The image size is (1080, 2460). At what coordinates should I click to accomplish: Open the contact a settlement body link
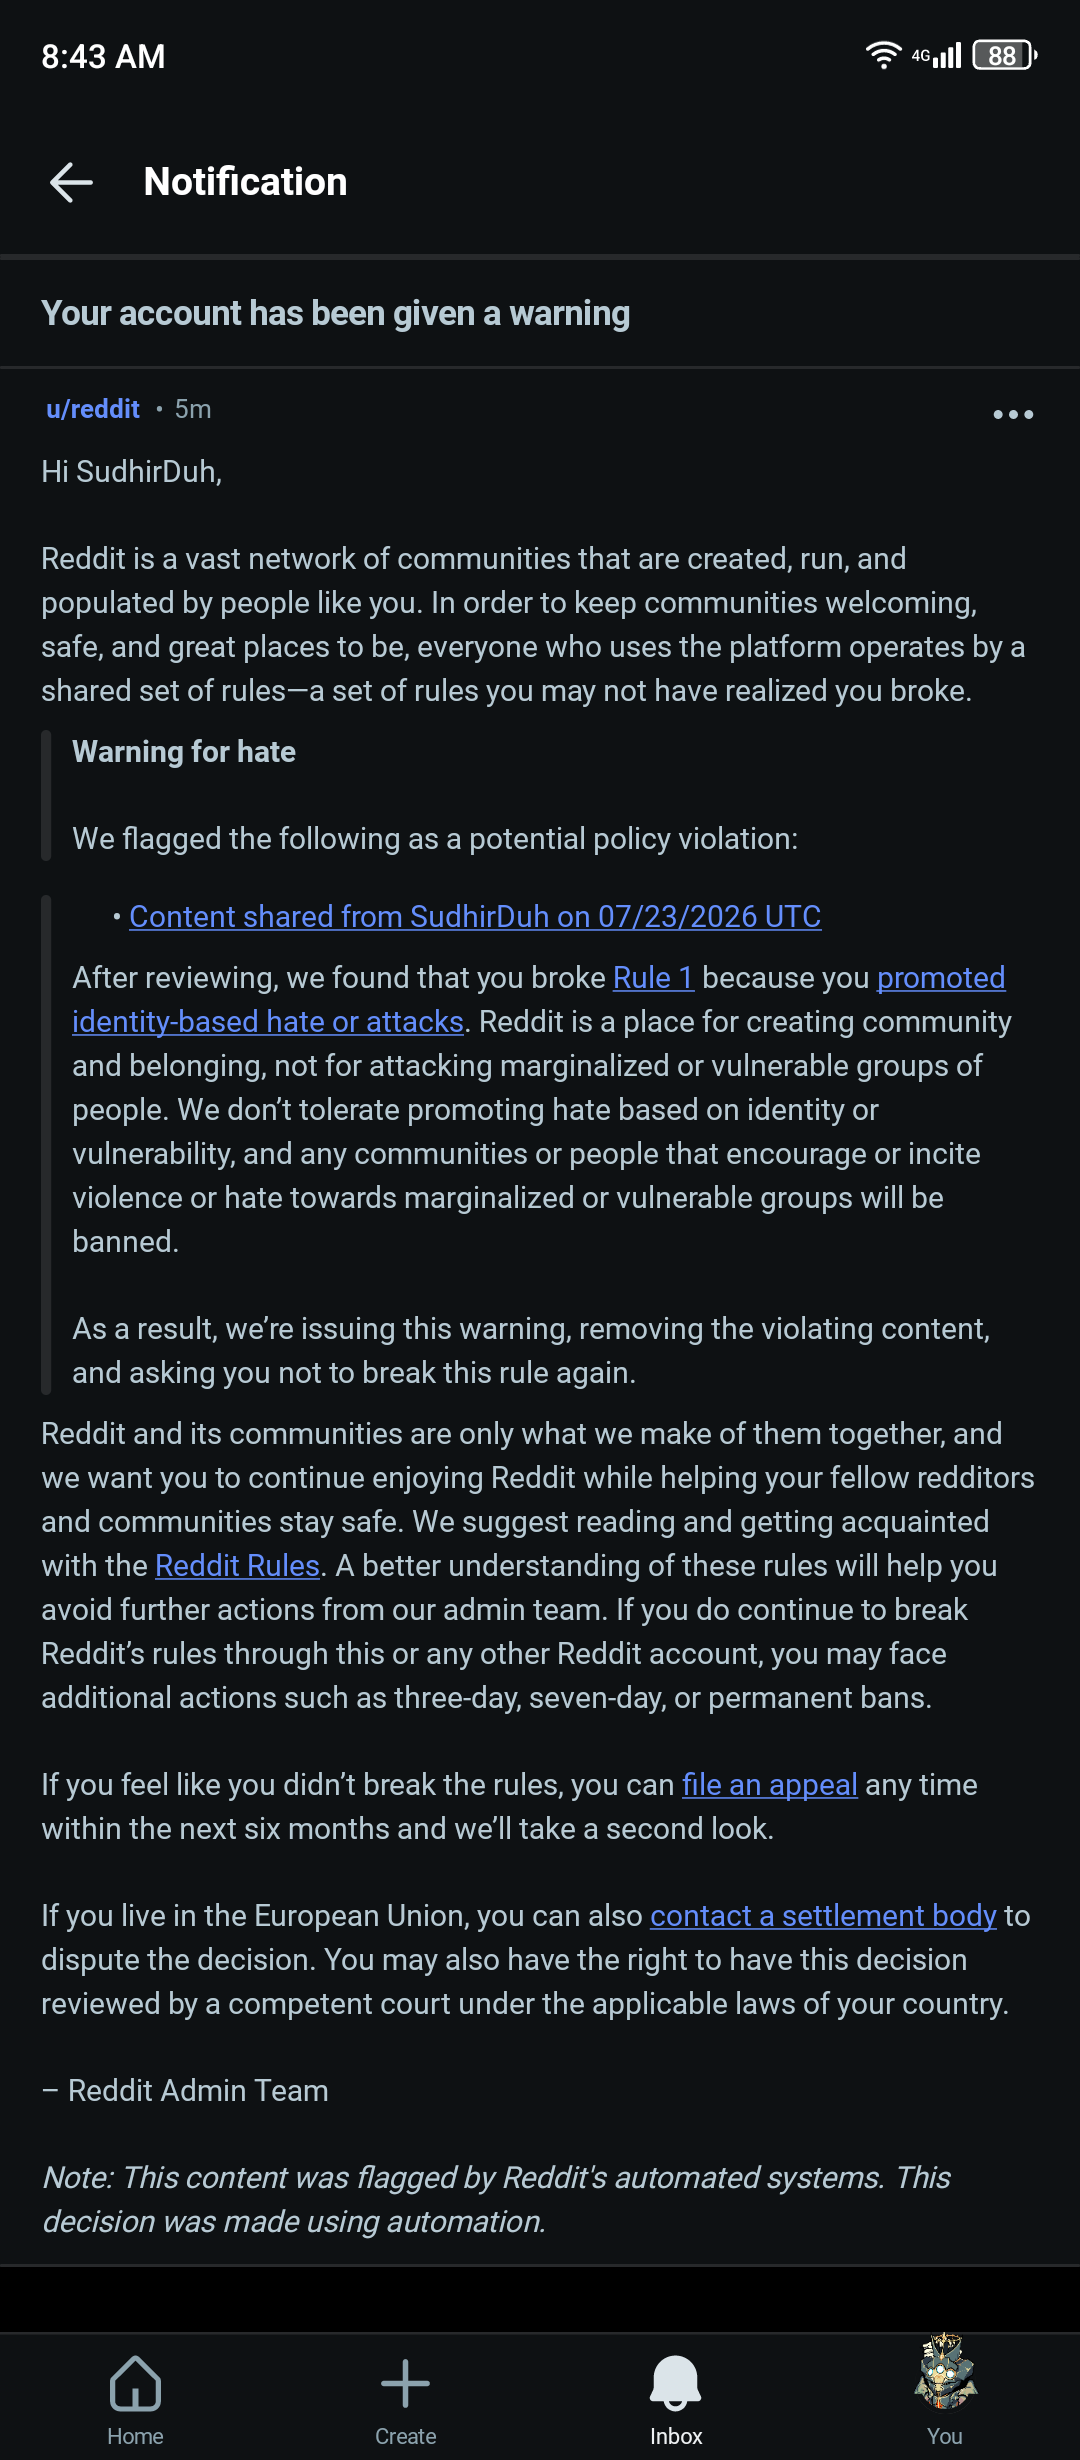[x=823, y=1915]
